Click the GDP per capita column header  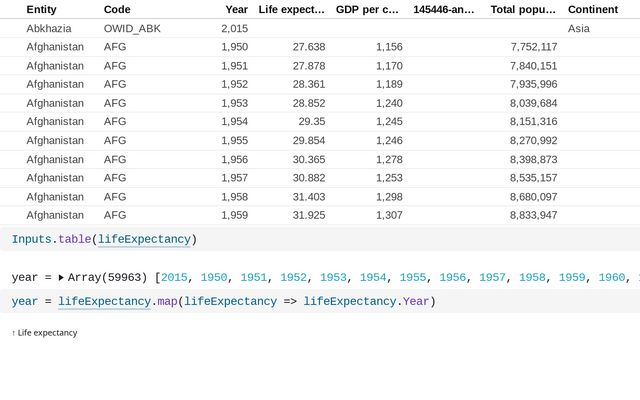pos(368,9)
